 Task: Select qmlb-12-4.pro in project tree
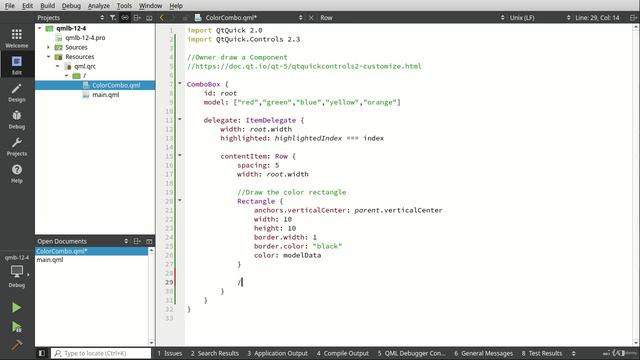click(85, 38)
